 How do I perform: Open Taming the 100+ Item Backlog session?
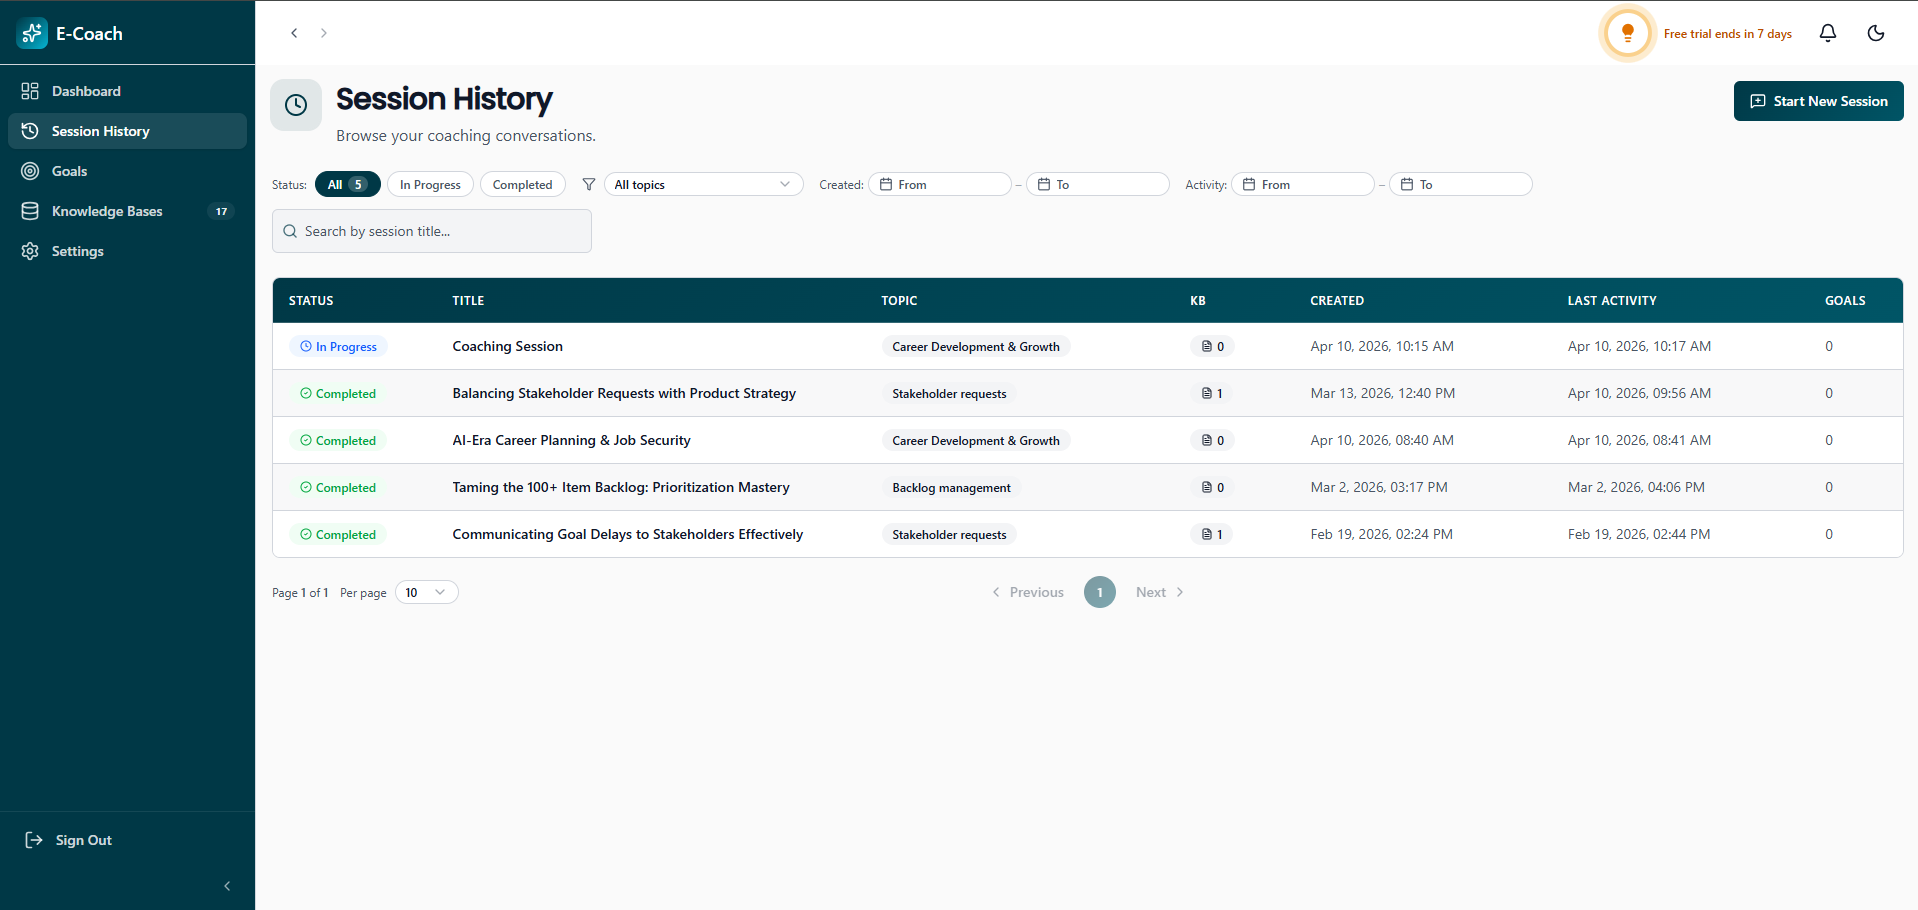tap(621, 487)
